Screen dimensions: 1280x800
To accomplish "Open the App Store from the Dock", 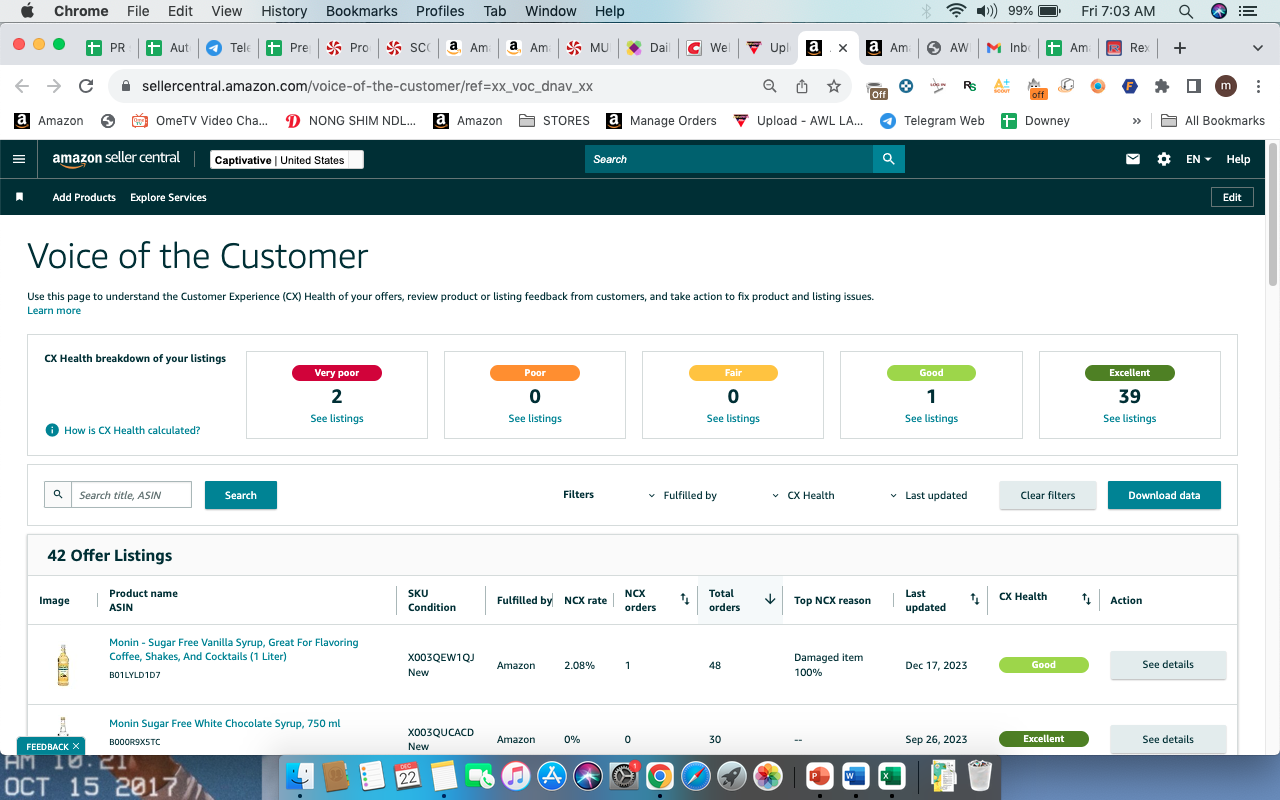I will pos(552,776).
